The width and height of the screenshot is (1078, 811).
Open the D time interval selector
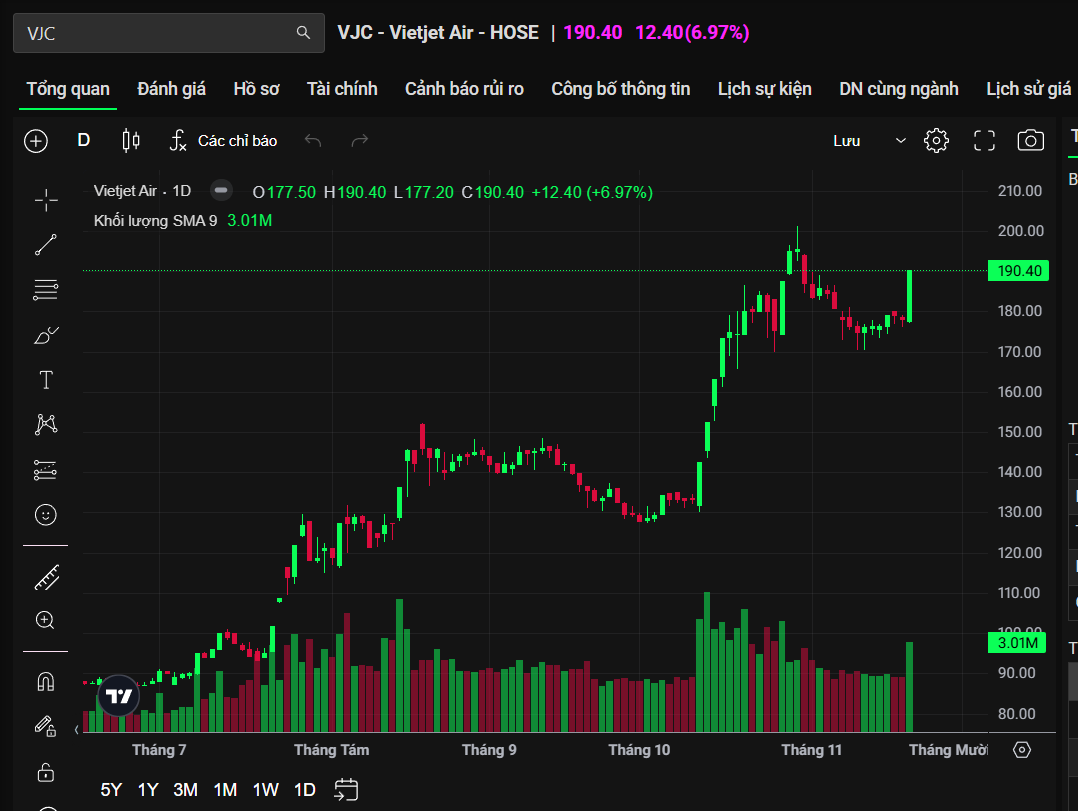(84, 141)
